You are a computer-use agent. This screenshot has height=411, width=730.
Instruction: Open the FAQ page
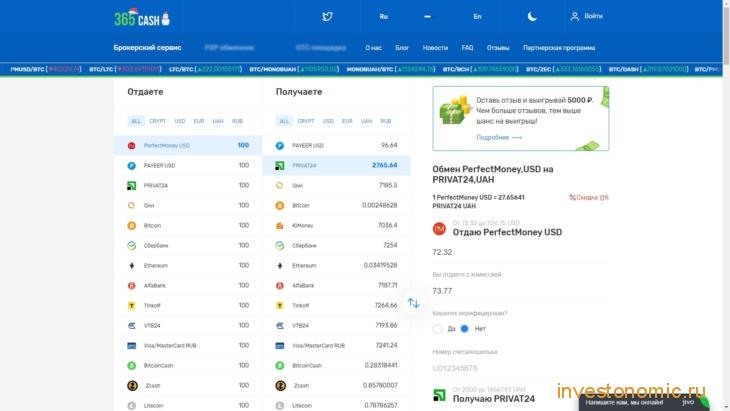pos(467,48)
